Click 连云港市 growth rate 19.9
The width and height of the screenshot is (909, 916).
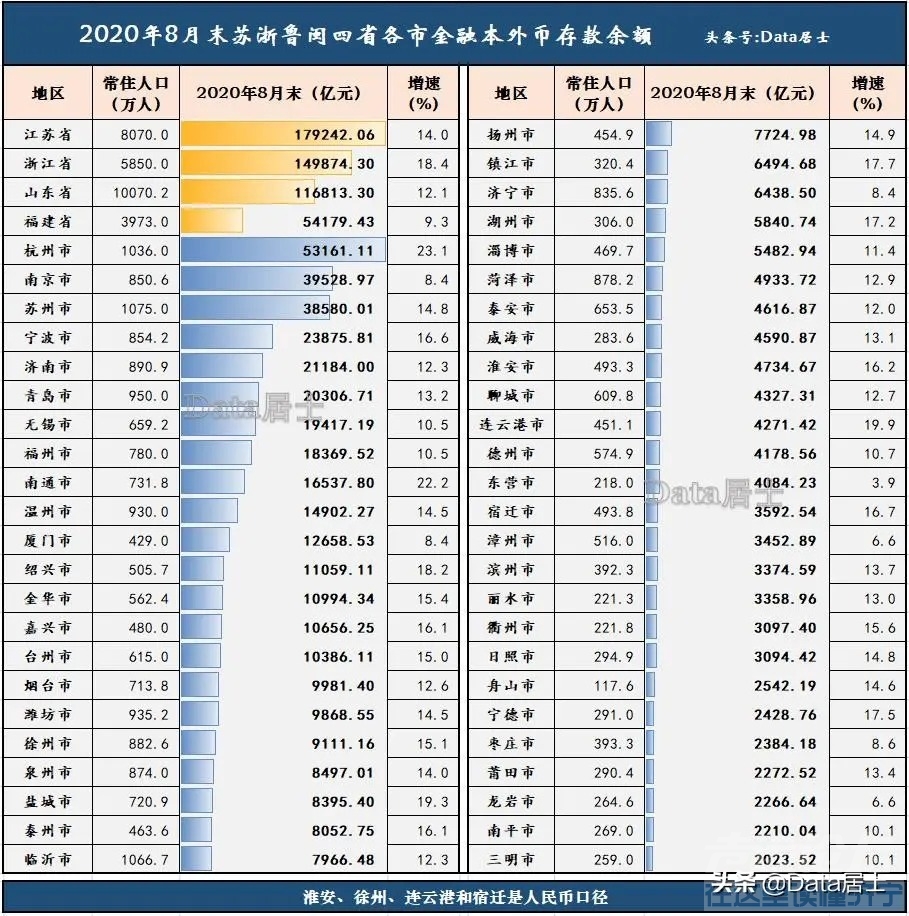point(866,424)
